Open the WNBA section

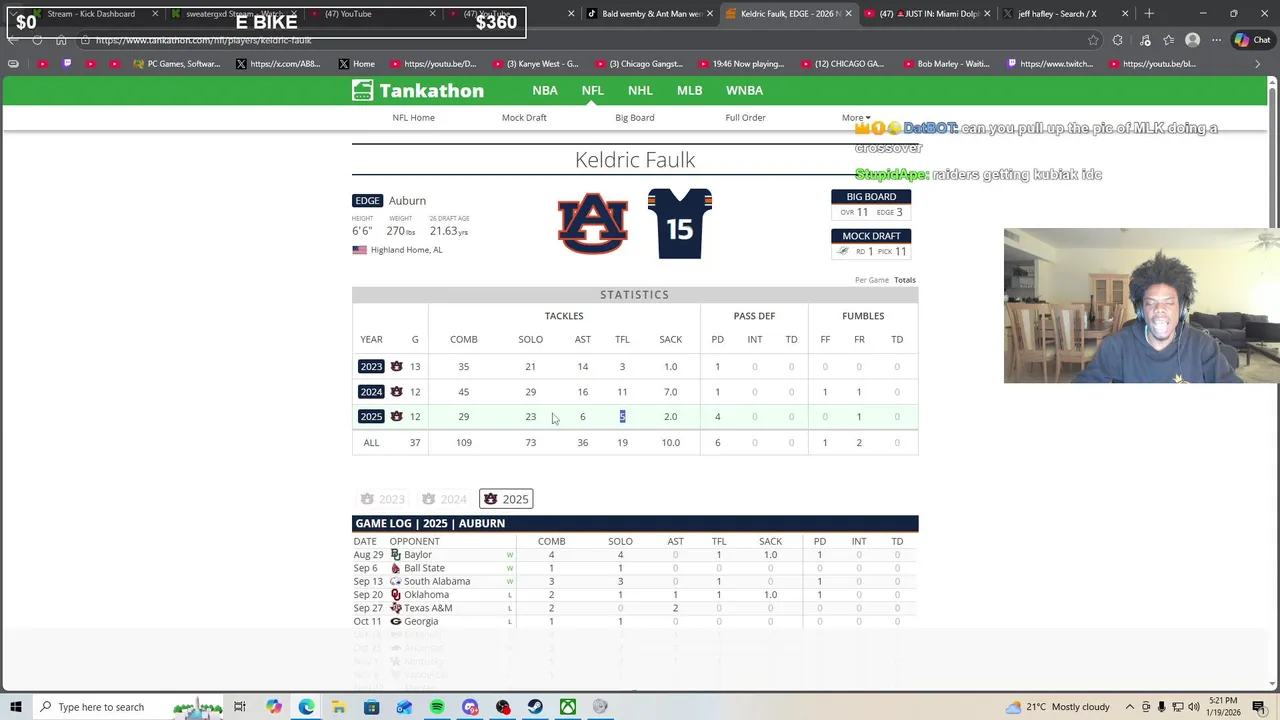click(744, 90)
